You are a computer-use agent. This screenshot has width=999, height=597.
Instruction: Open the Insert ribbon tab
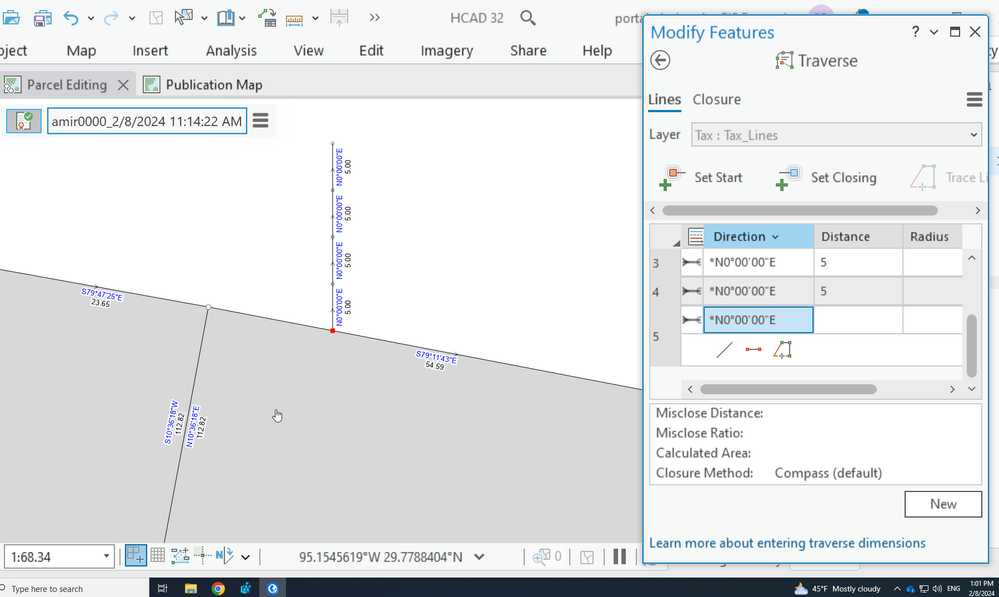[150, 51]
